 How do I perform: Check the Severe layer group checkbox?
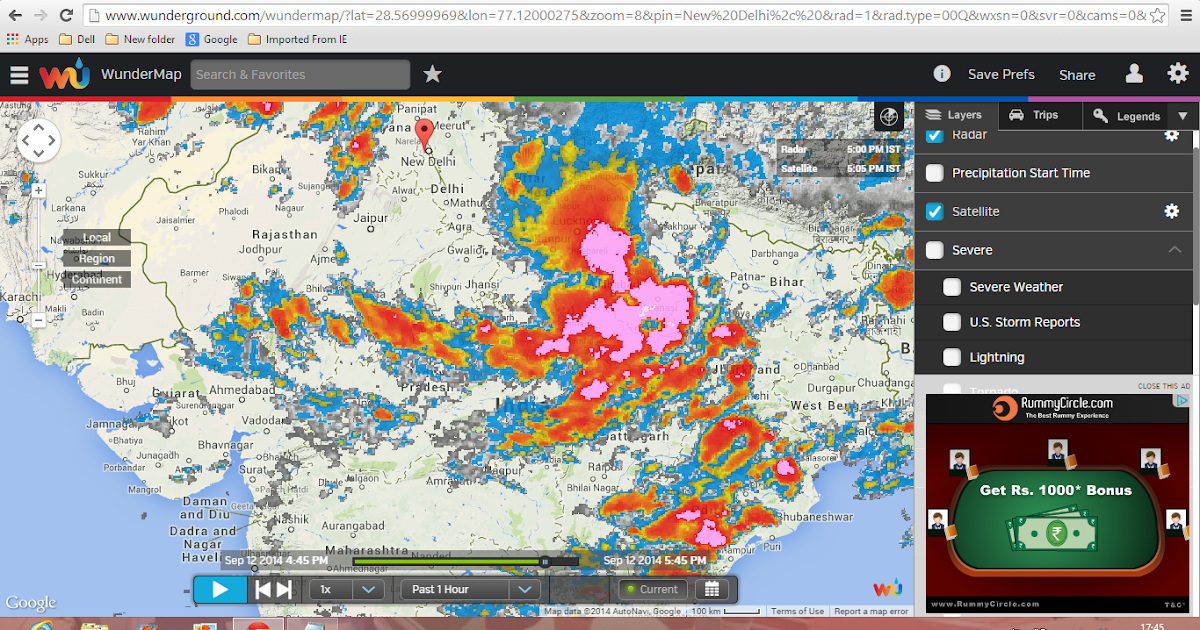tap(935, 250)
